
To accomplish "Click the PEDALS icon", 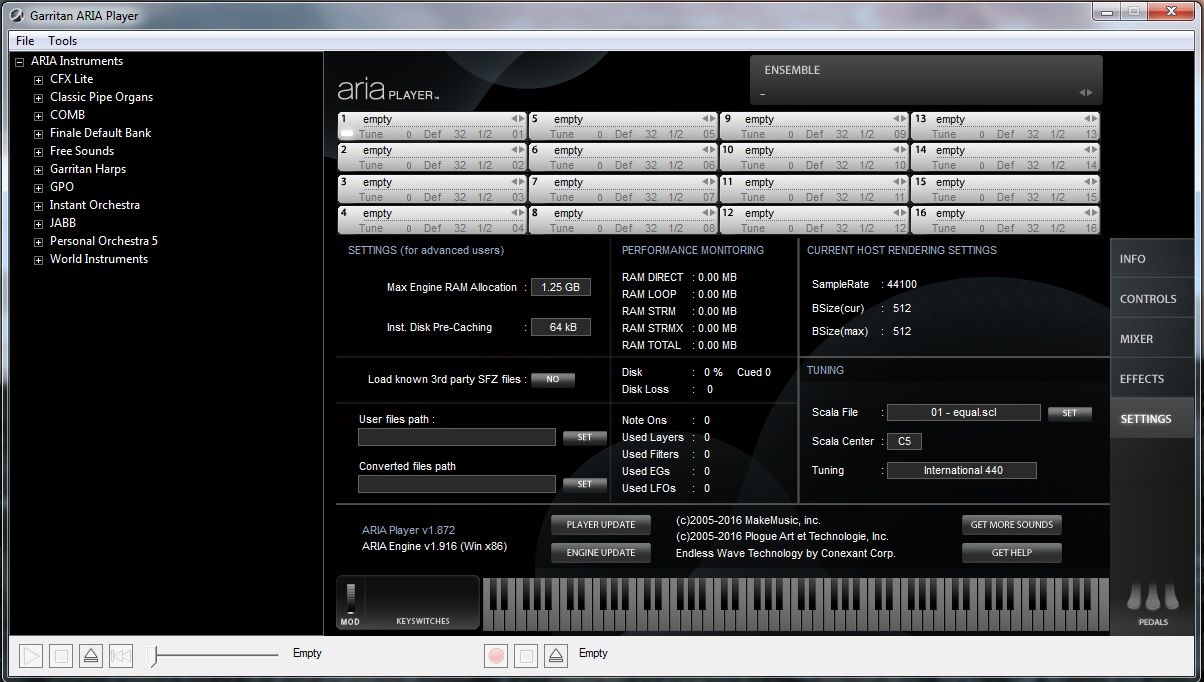I will point(1153,603).
